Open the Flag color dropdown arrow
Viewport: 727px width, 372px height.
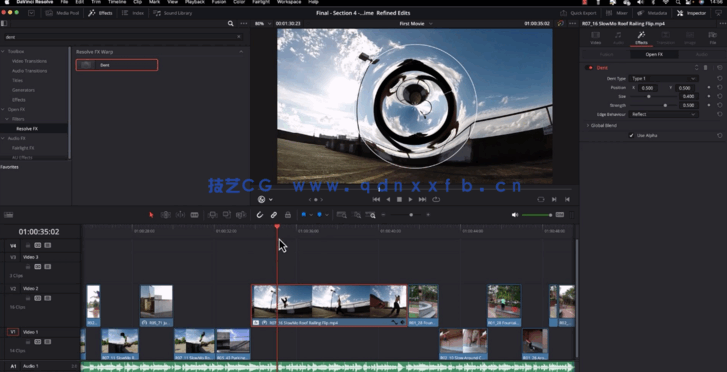click(x=311, y=215)
